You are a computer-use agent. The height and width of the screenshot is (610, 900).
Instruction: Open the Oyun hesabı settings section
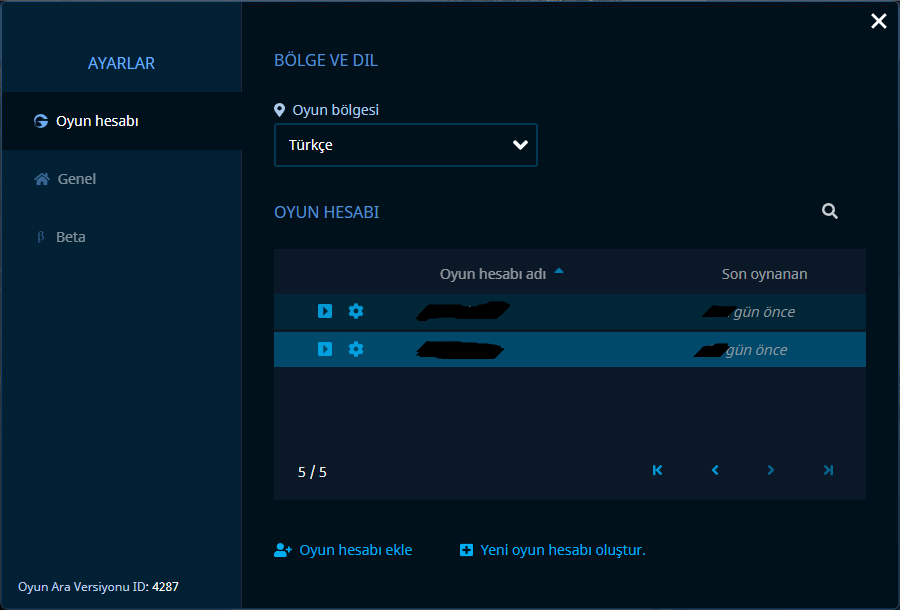pyautogui.click(x=122, y=121)
